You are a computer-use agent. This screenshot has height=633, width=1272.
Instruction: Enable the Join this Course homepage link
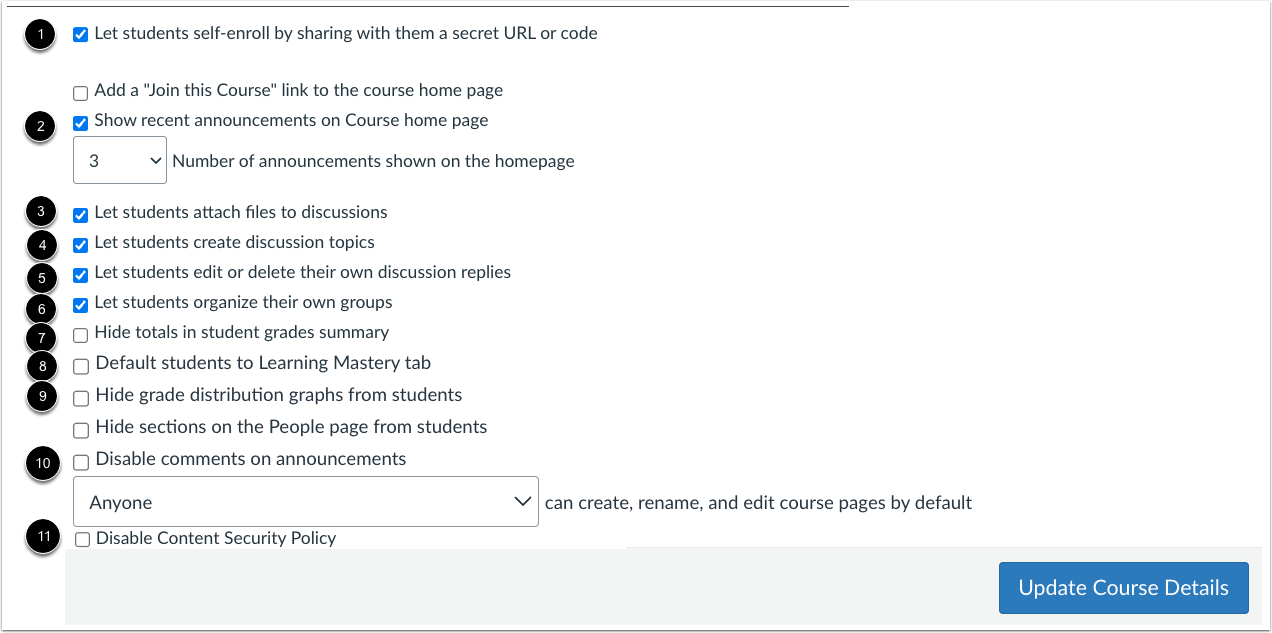[80, 91]
